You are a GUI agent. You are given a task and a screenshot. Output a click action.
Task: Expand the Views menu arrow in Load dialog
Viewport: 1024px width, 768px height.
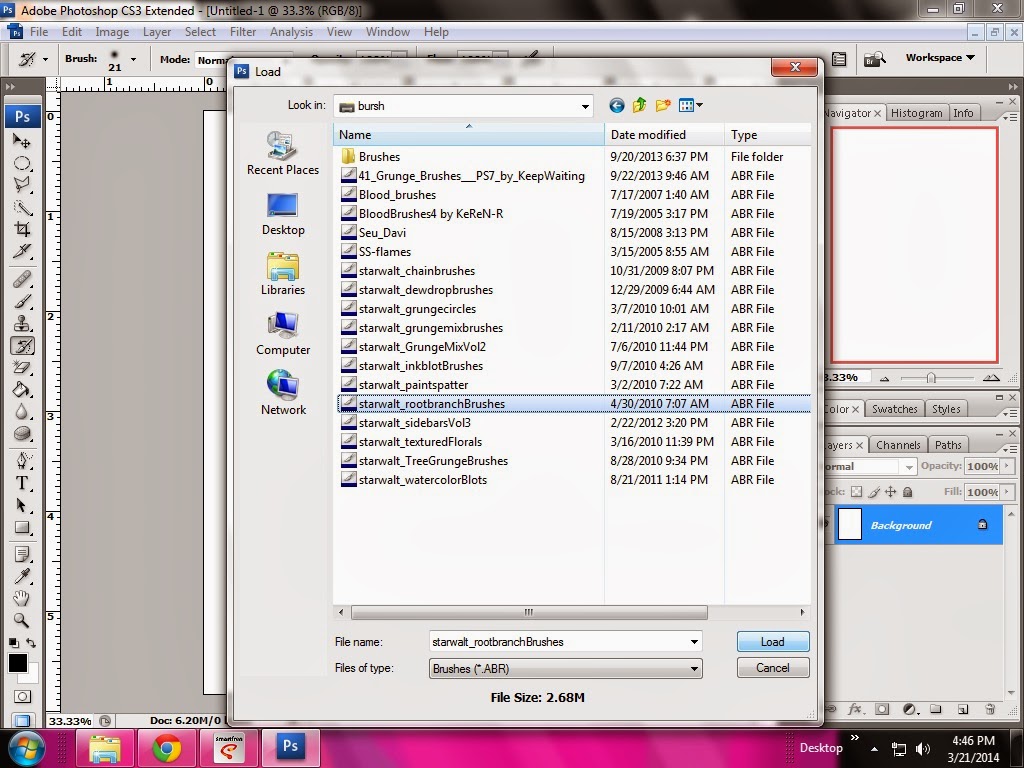(x=701, y=105)
